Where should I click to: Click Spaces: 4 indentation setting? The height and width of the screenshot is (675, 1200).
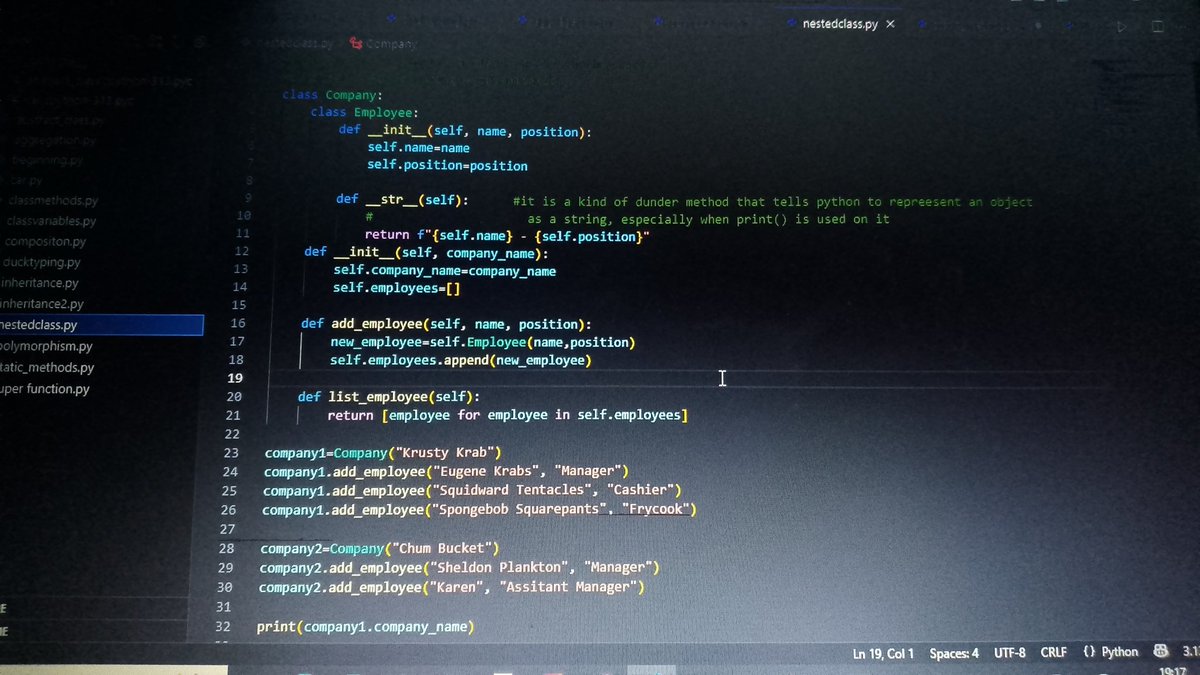(954, 652)
